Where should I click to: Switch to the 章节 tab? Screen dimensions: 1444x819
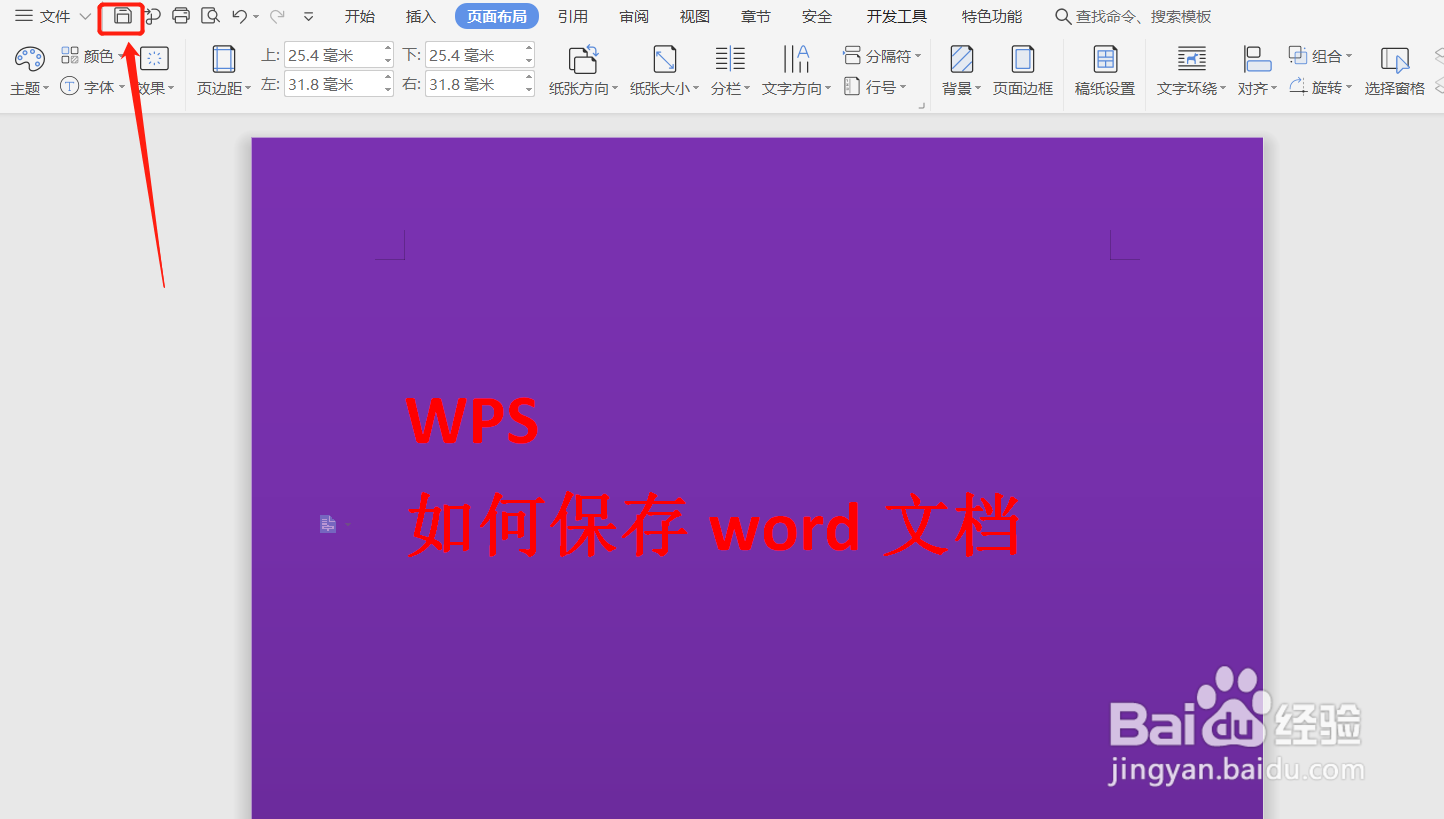pos(756,16)
